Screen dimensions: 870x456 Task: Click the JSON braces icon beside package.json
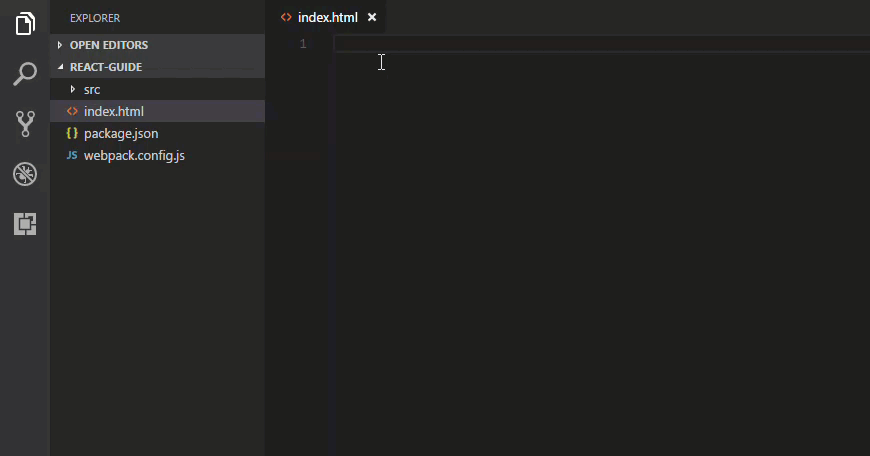click(72, 134)
